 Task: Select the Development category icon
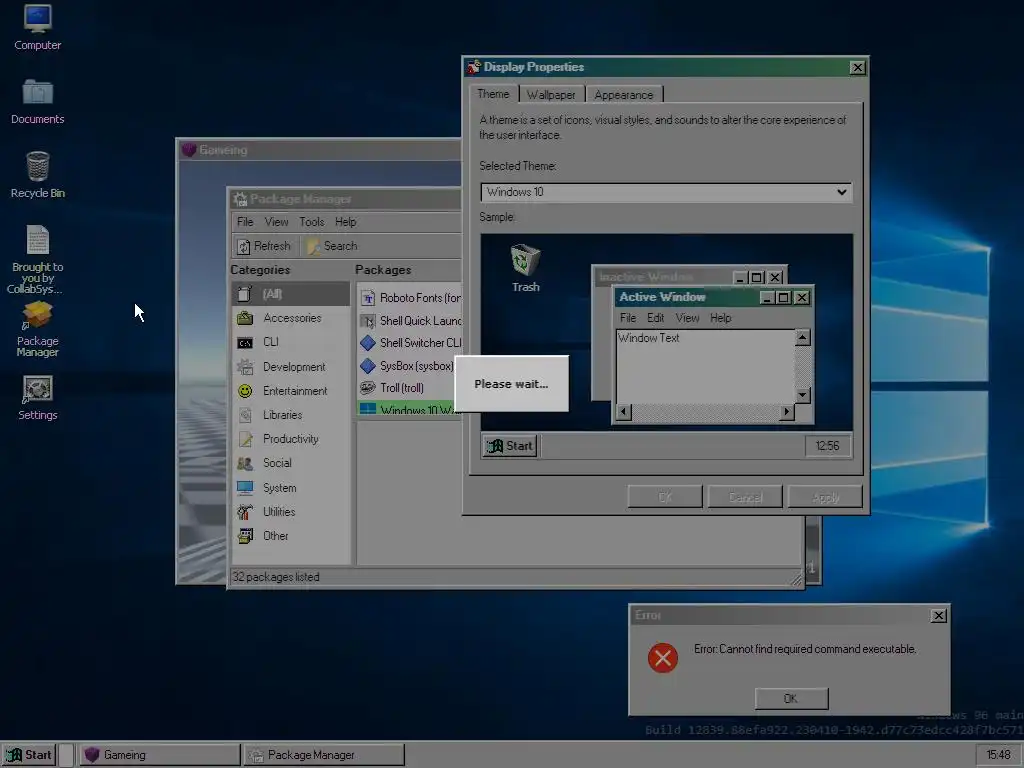pyautogui.click(x=245, y=366)
